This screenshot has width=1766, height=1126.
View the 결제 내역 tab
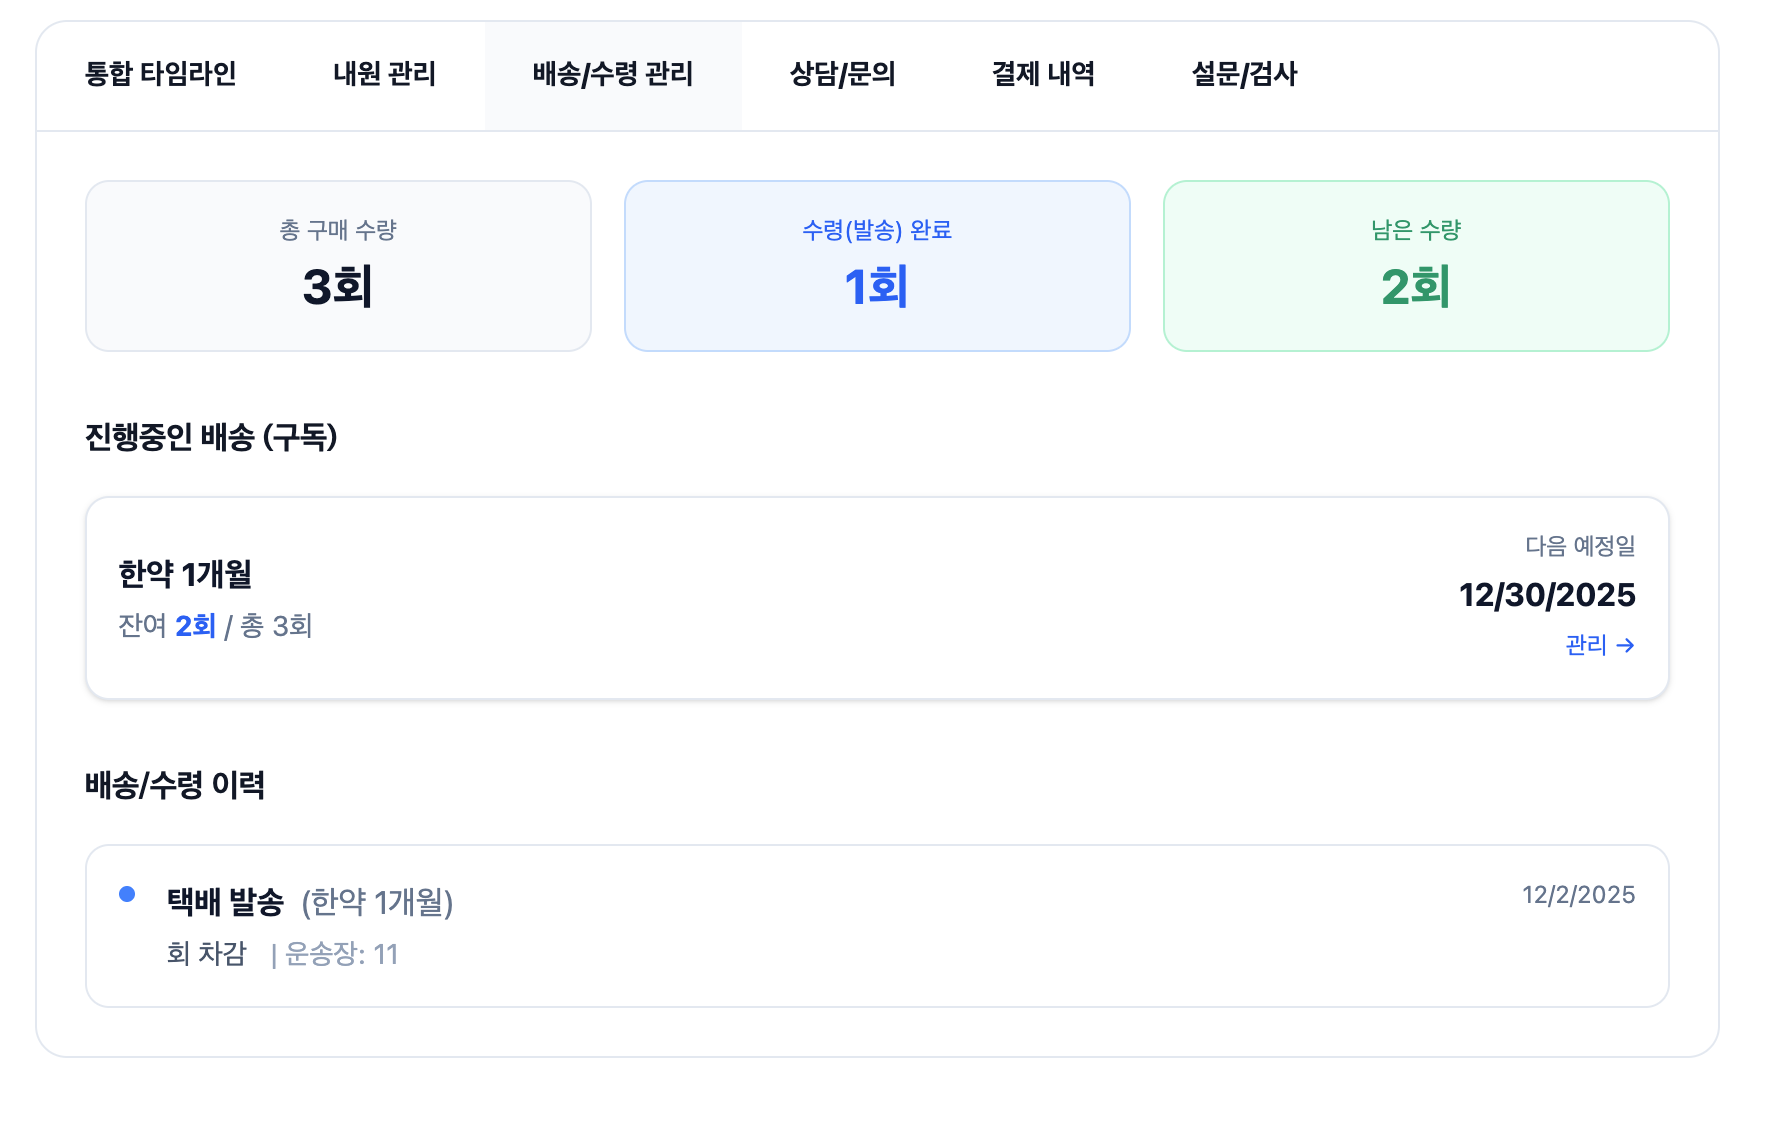1043,74
